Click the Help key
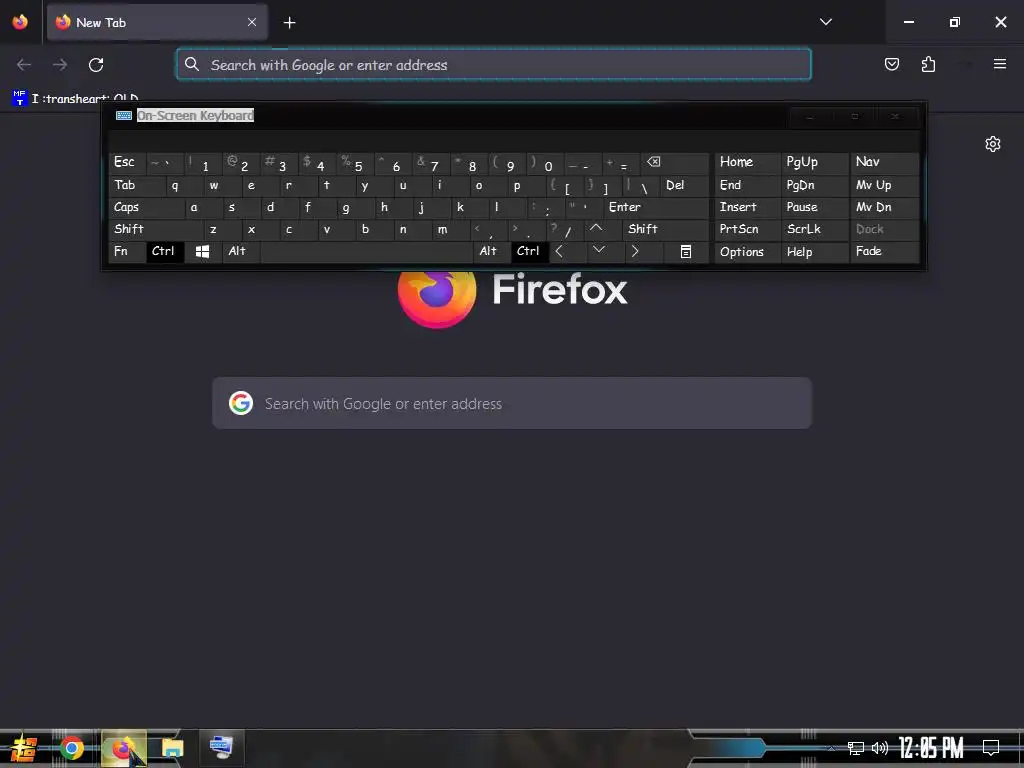This screenshot has height=768, width=1024. tap(814, 251)
